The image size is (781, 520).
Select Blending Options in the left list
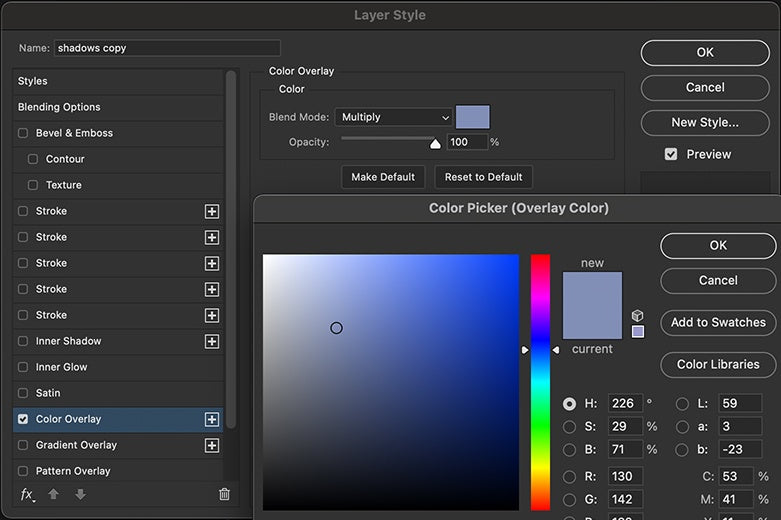pyautogui.click(x=118, y=107)
